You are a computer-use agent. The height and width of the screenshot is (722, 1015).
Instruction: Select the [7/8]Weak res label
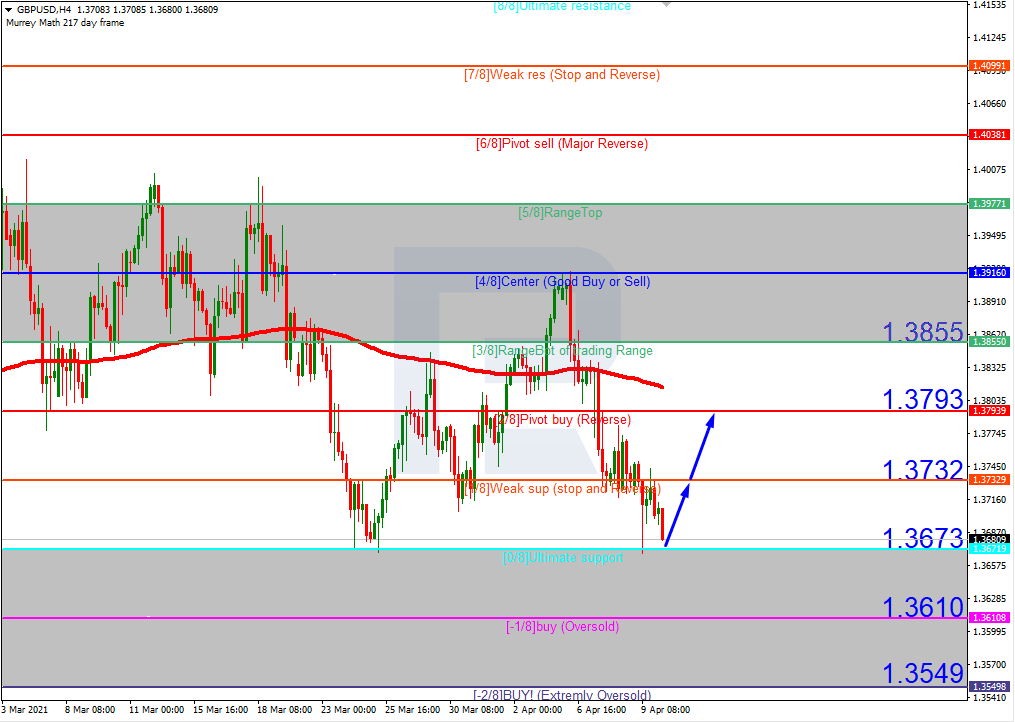561,75
